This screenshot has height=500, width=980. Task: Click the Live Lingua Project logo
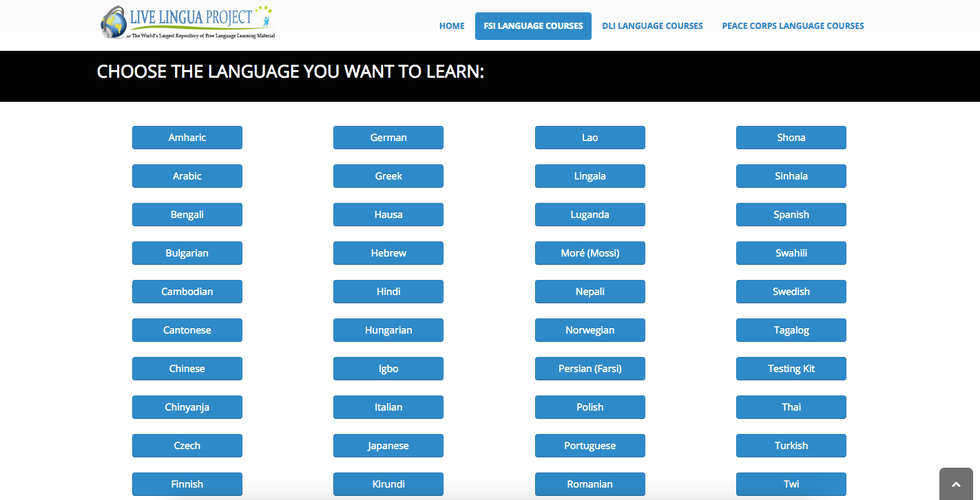click(188, 22)
